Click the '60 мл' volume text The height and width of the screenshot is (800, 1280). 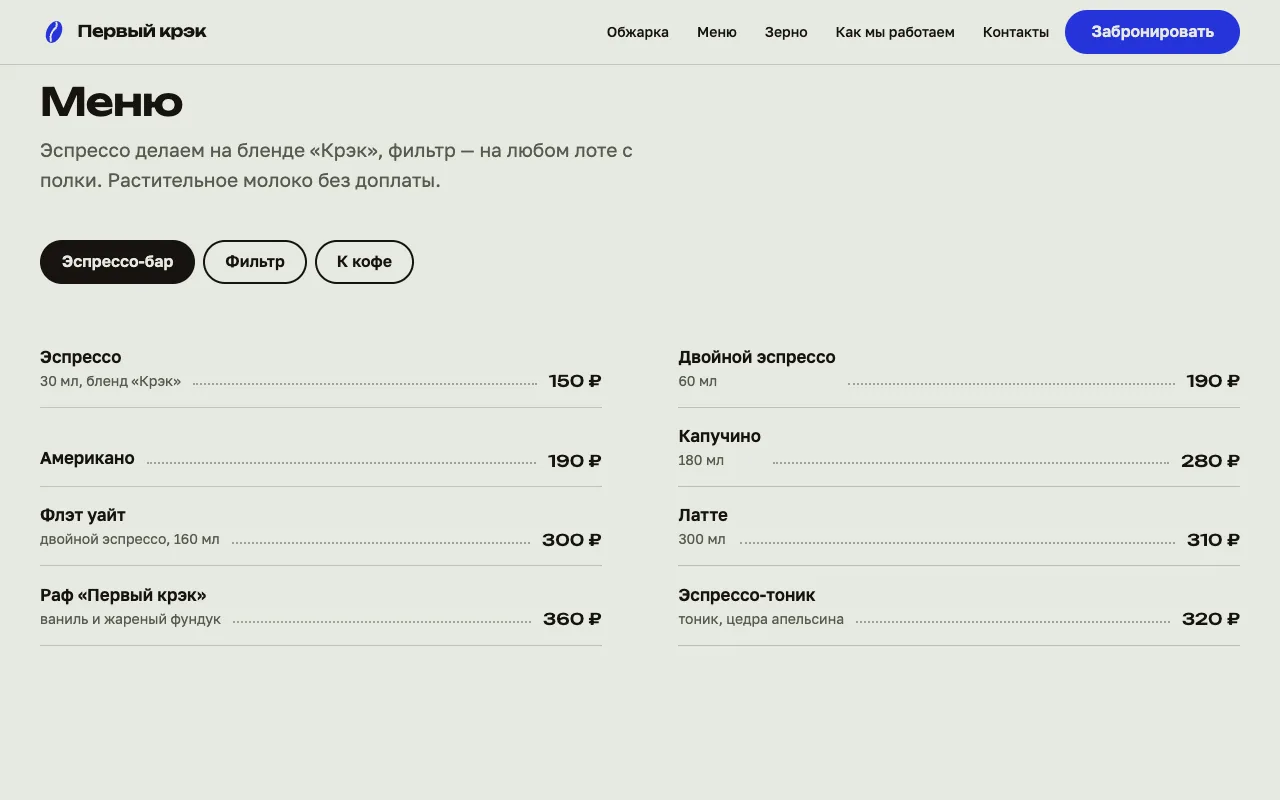pos(698,381)
